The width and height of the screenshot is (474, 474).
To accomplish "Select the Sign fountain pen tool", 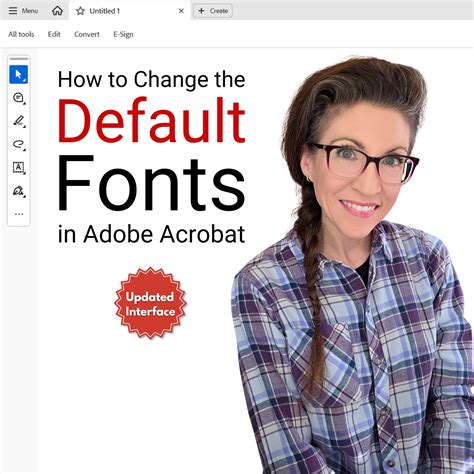I will [x=19, y=191].
